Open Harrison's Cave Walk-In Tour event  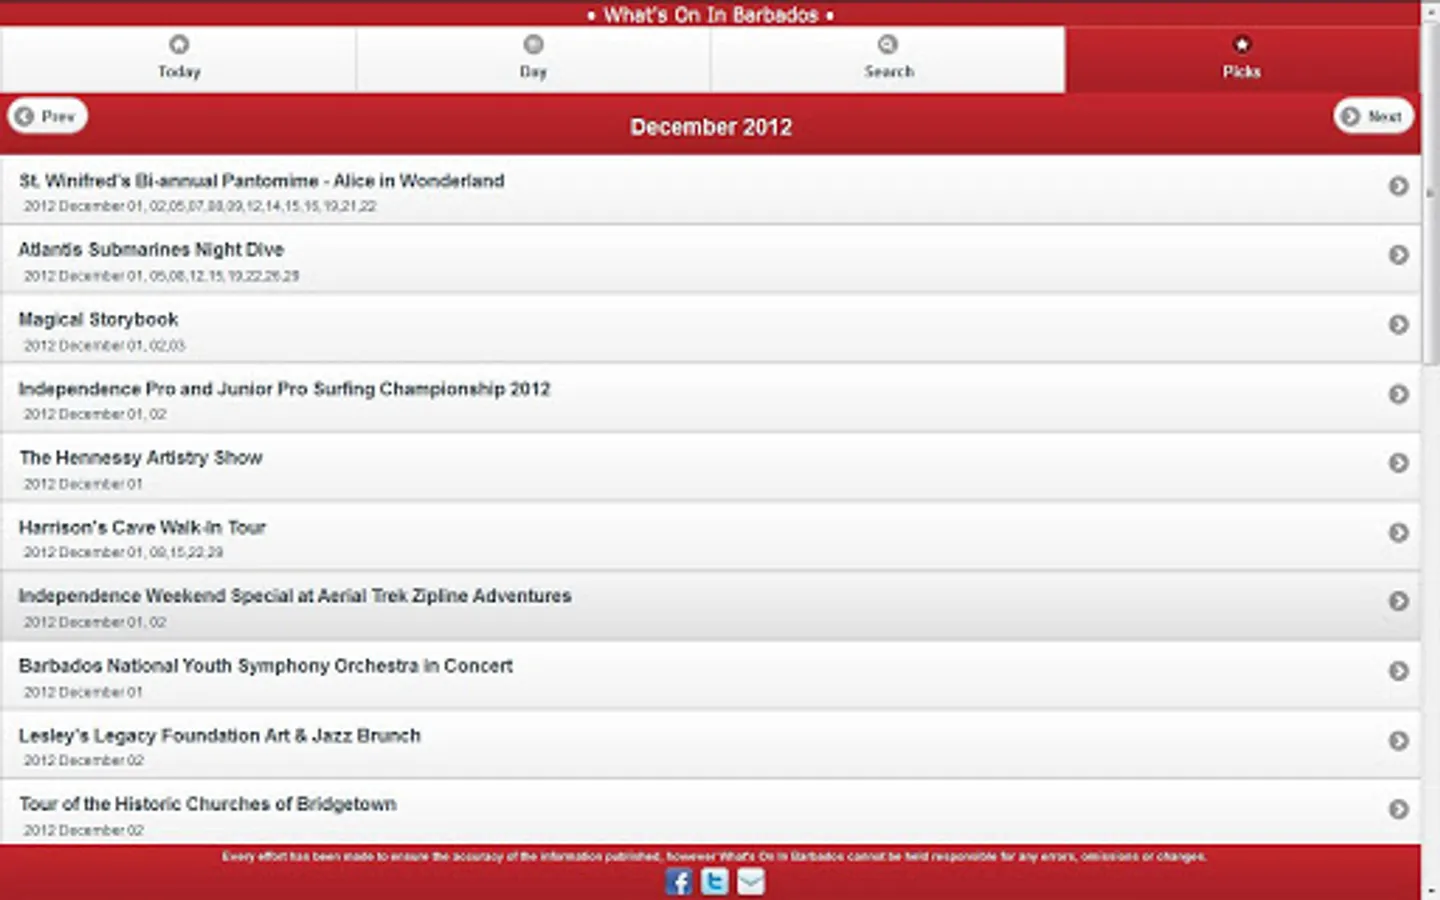[x=710, y=537]
